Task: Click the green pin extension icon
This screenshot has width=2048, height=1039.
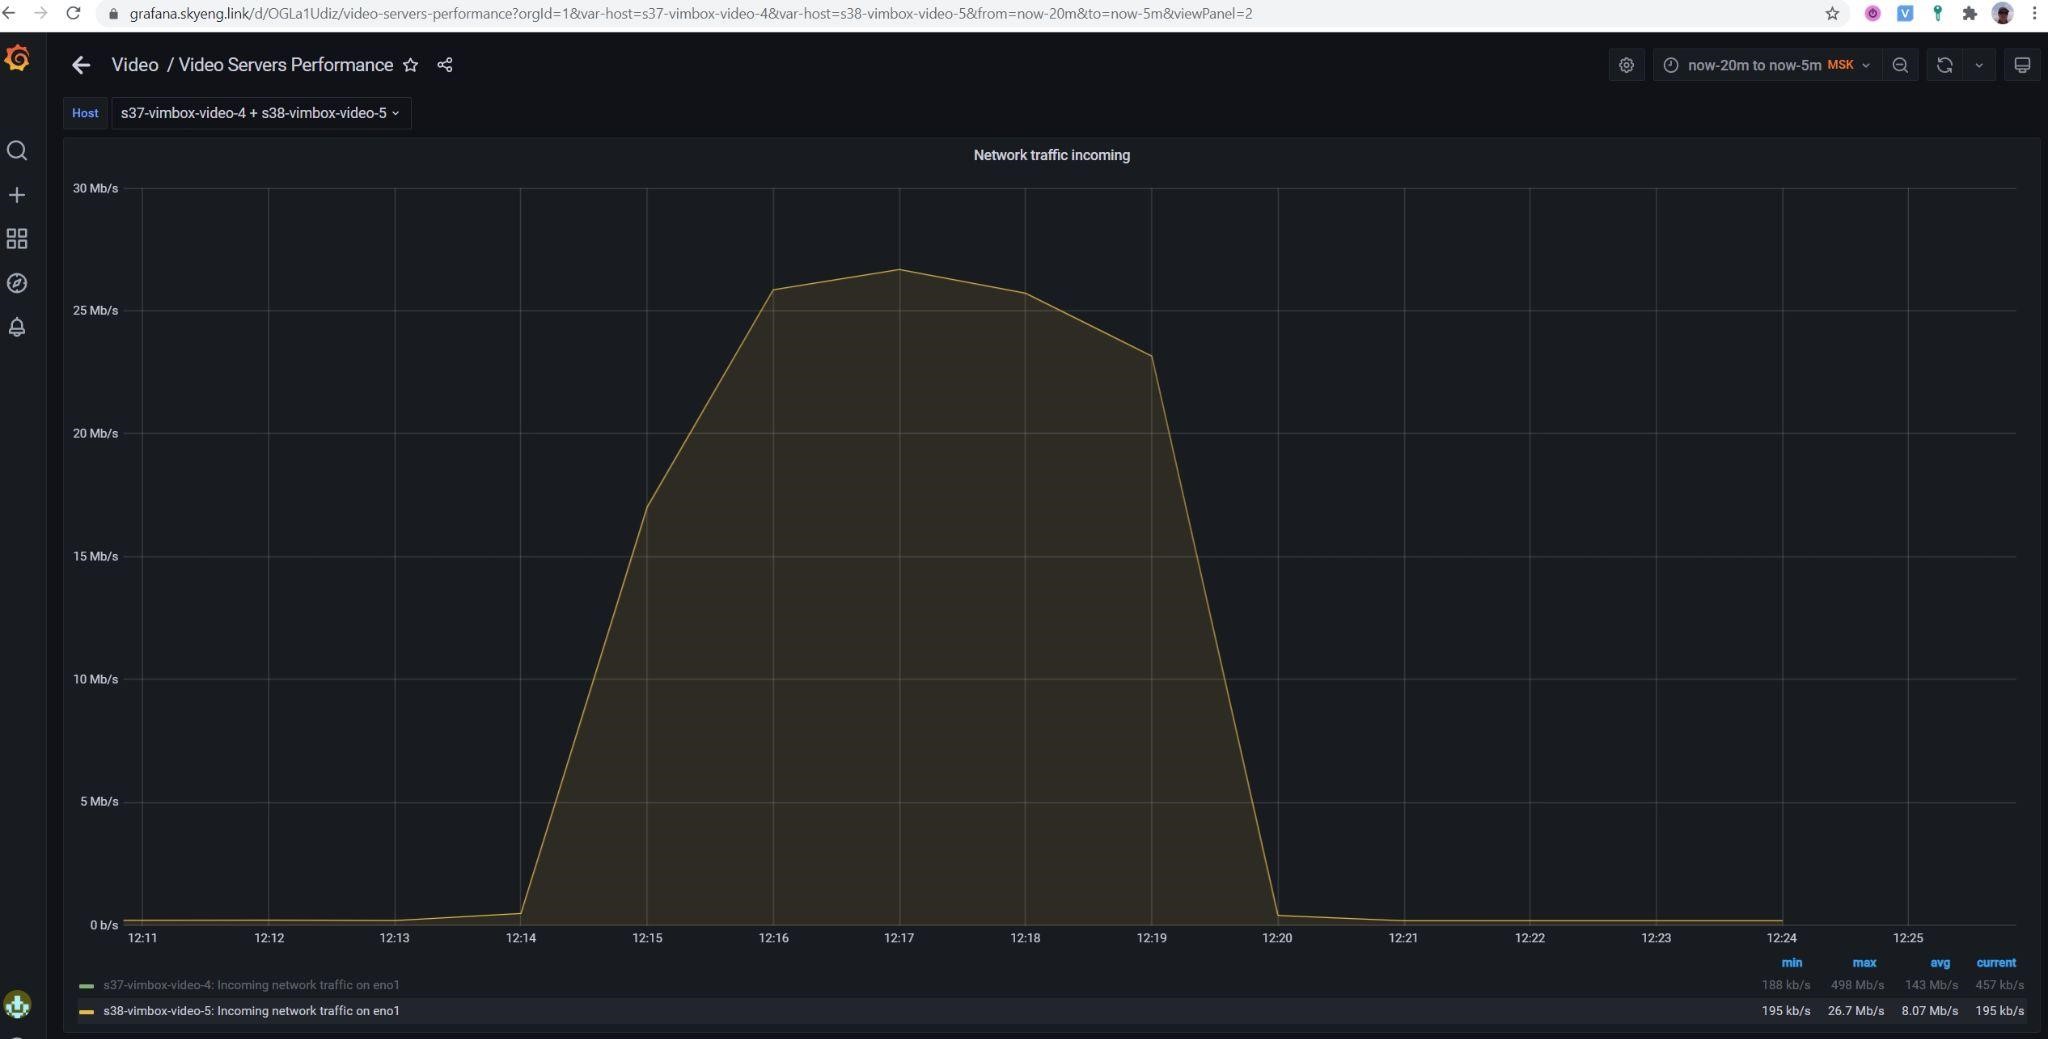Action: coord(1937,13)
